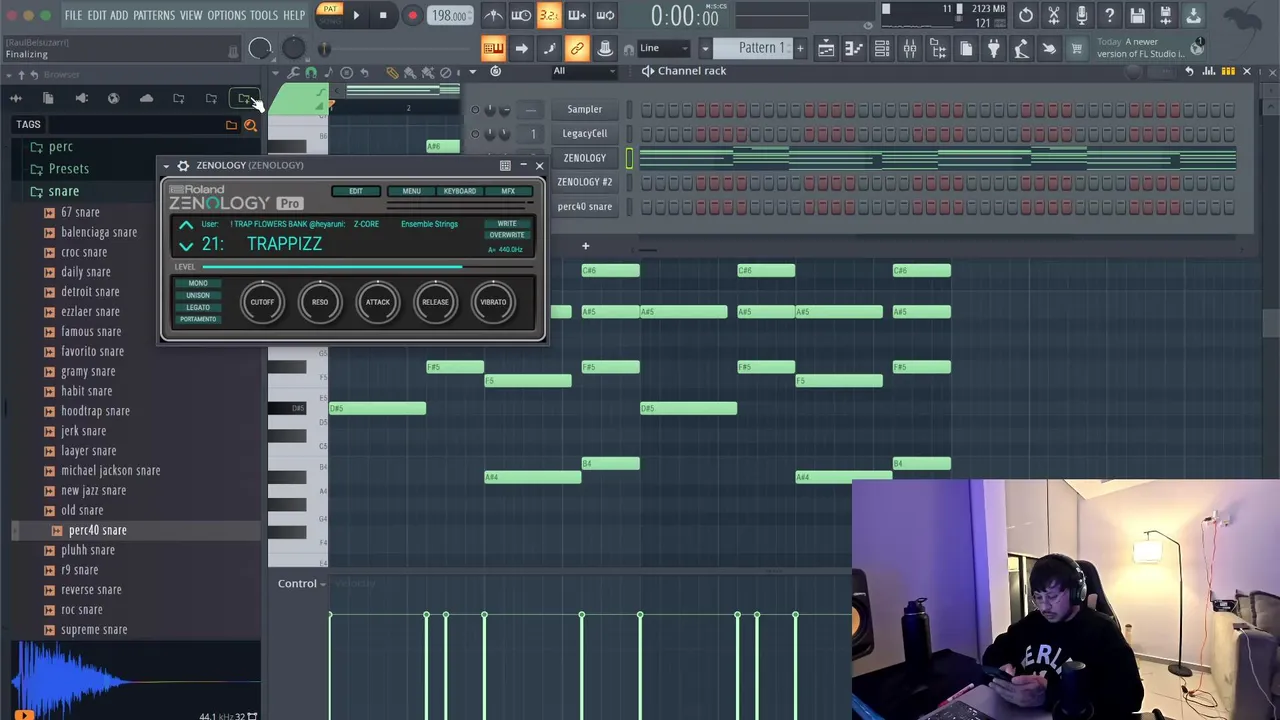Click the ZENOLOGY EDIT button
The width and height of the screenshot is (1280, 720).
(356, 191)
